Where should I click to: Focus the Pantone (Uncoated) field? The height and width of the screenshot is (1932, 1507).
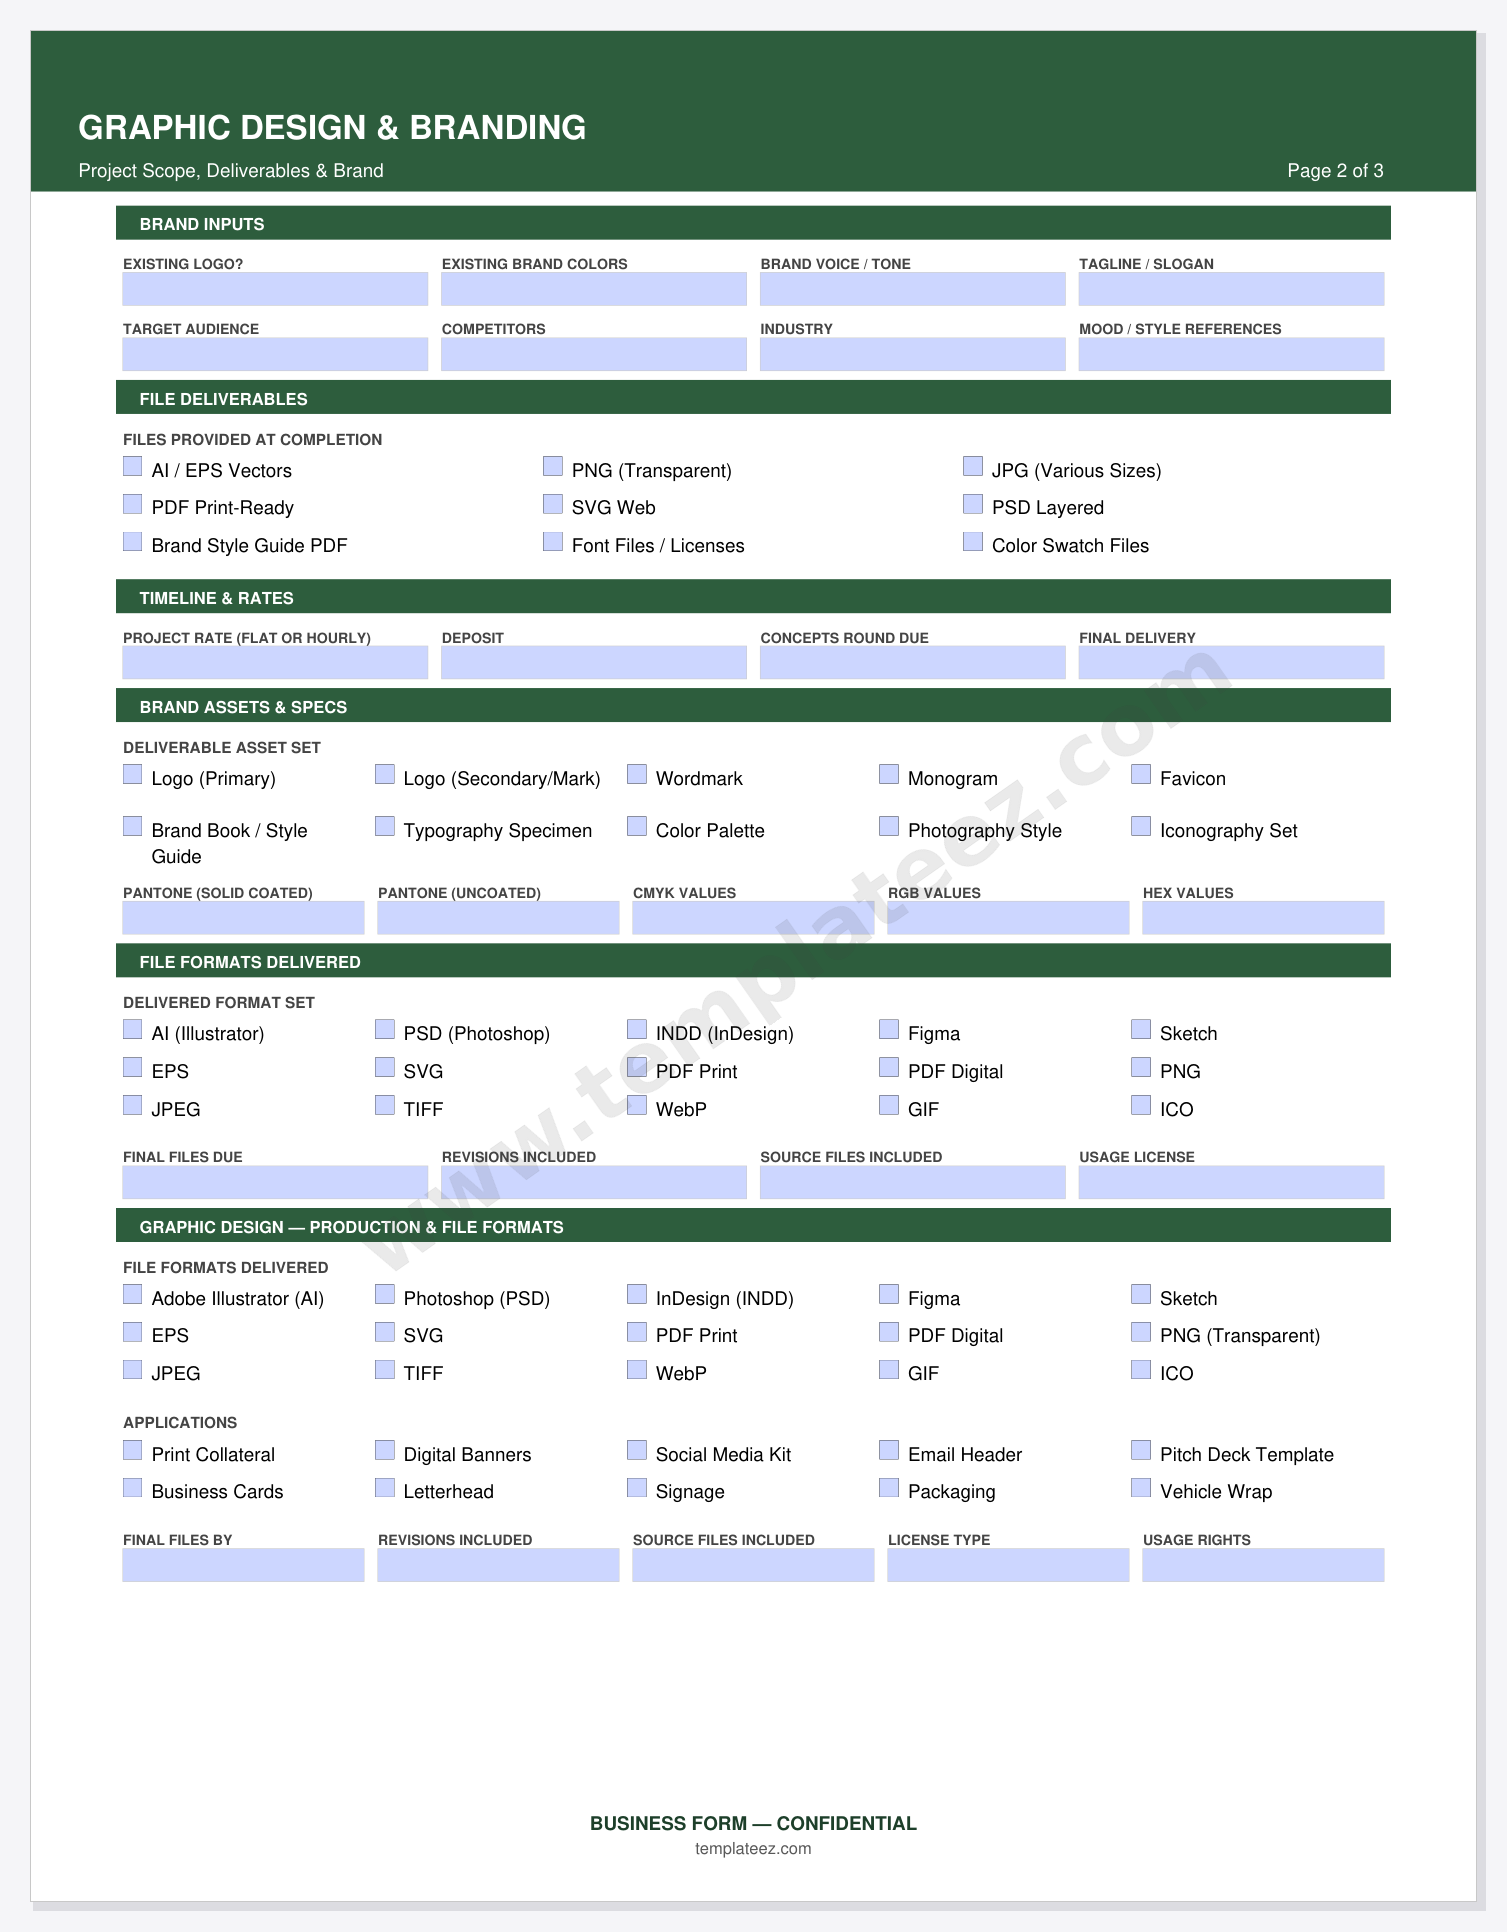coord(498,918)
